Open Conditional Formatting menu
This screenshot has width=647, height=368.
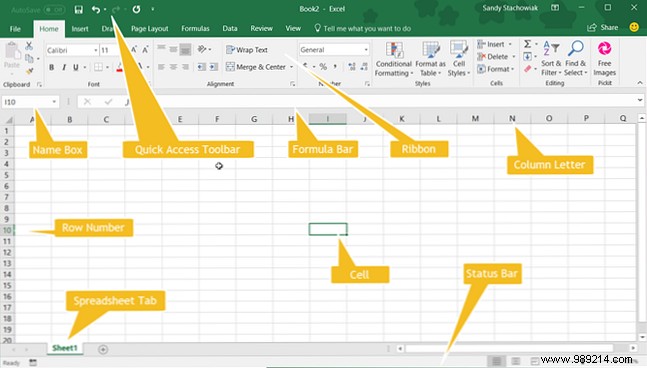click(x=394, y=59)
